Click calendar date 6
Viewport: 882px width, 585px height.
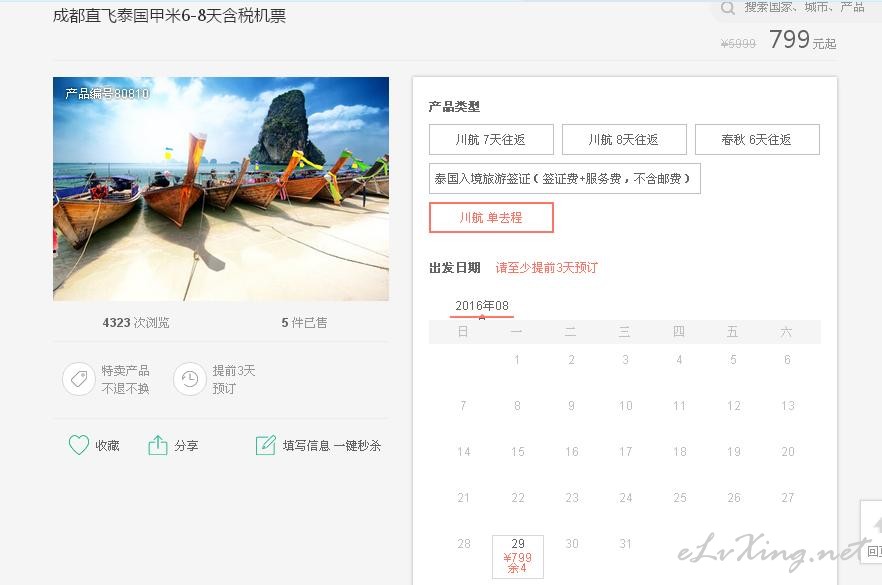(x=788, y=360)
